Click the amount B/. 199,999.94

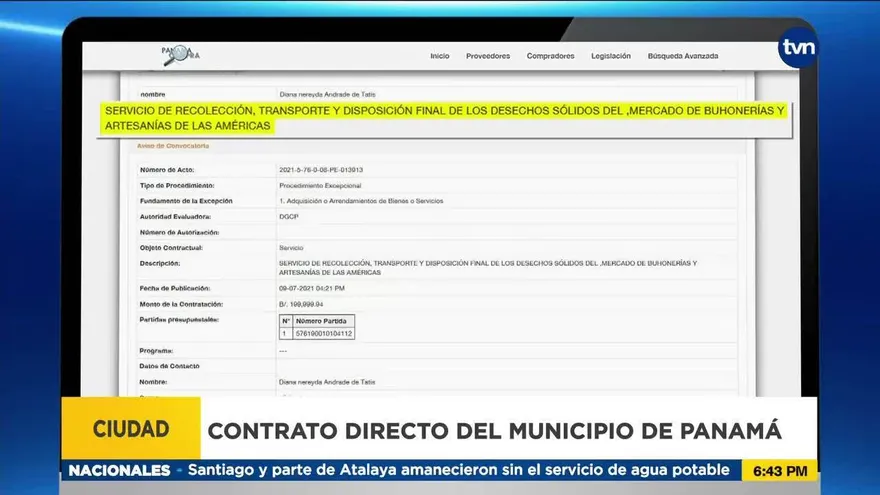tap(301, 304)
